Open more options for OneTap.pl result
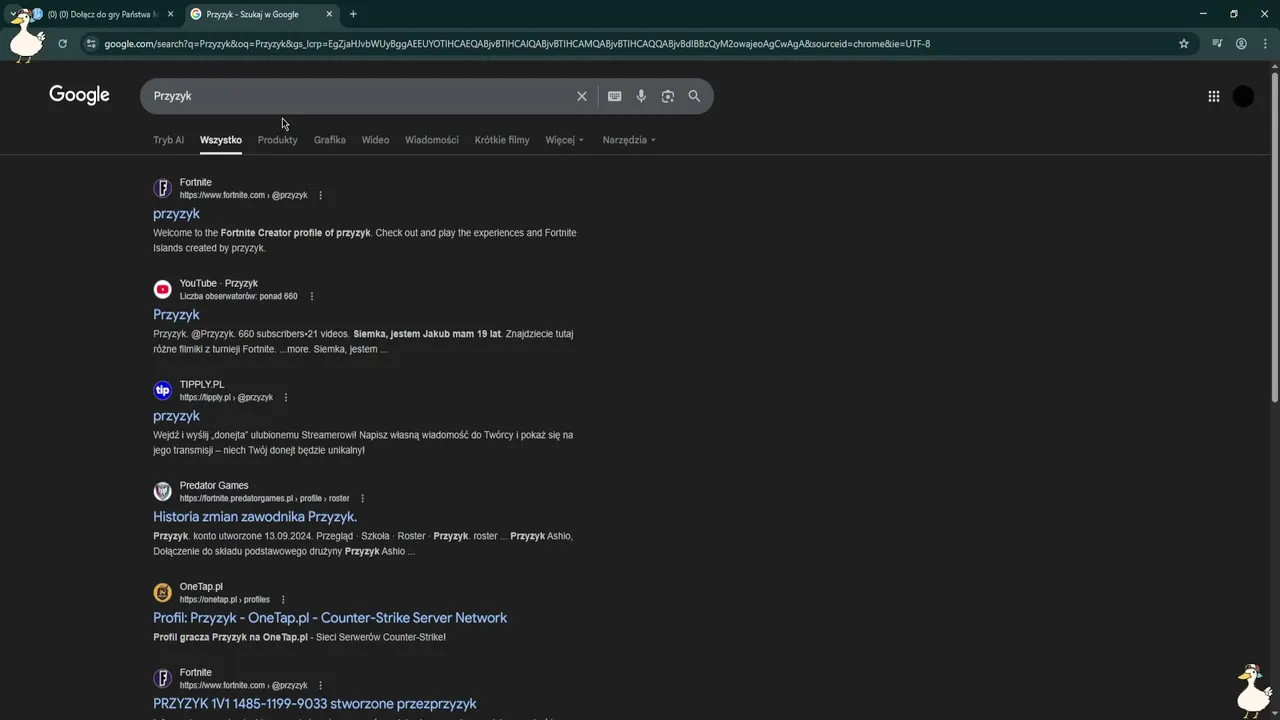The image size is (1280, 720). [x=283, y=599]
